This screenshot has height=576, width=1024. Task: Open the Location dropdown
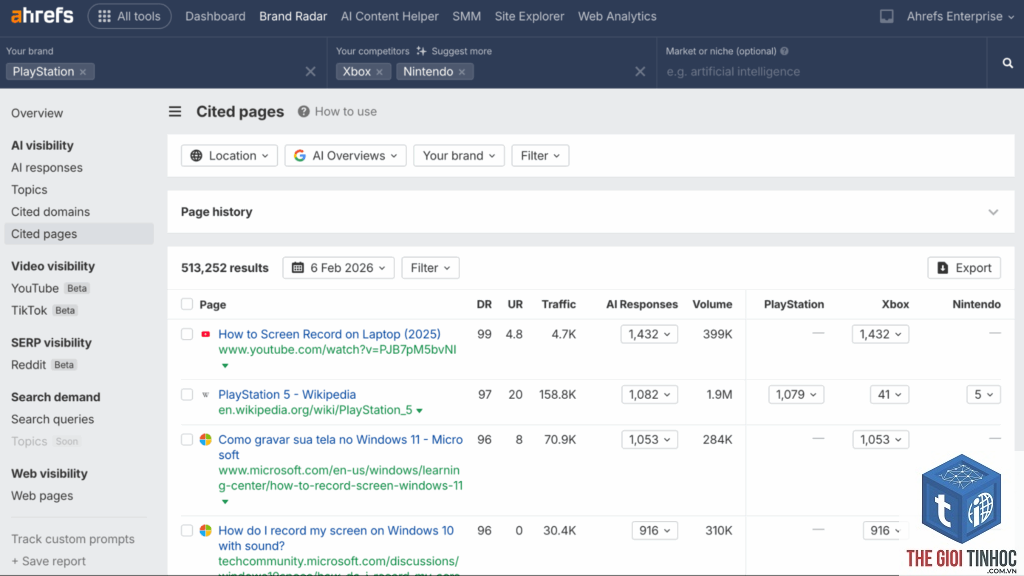[x=229, y=155]
